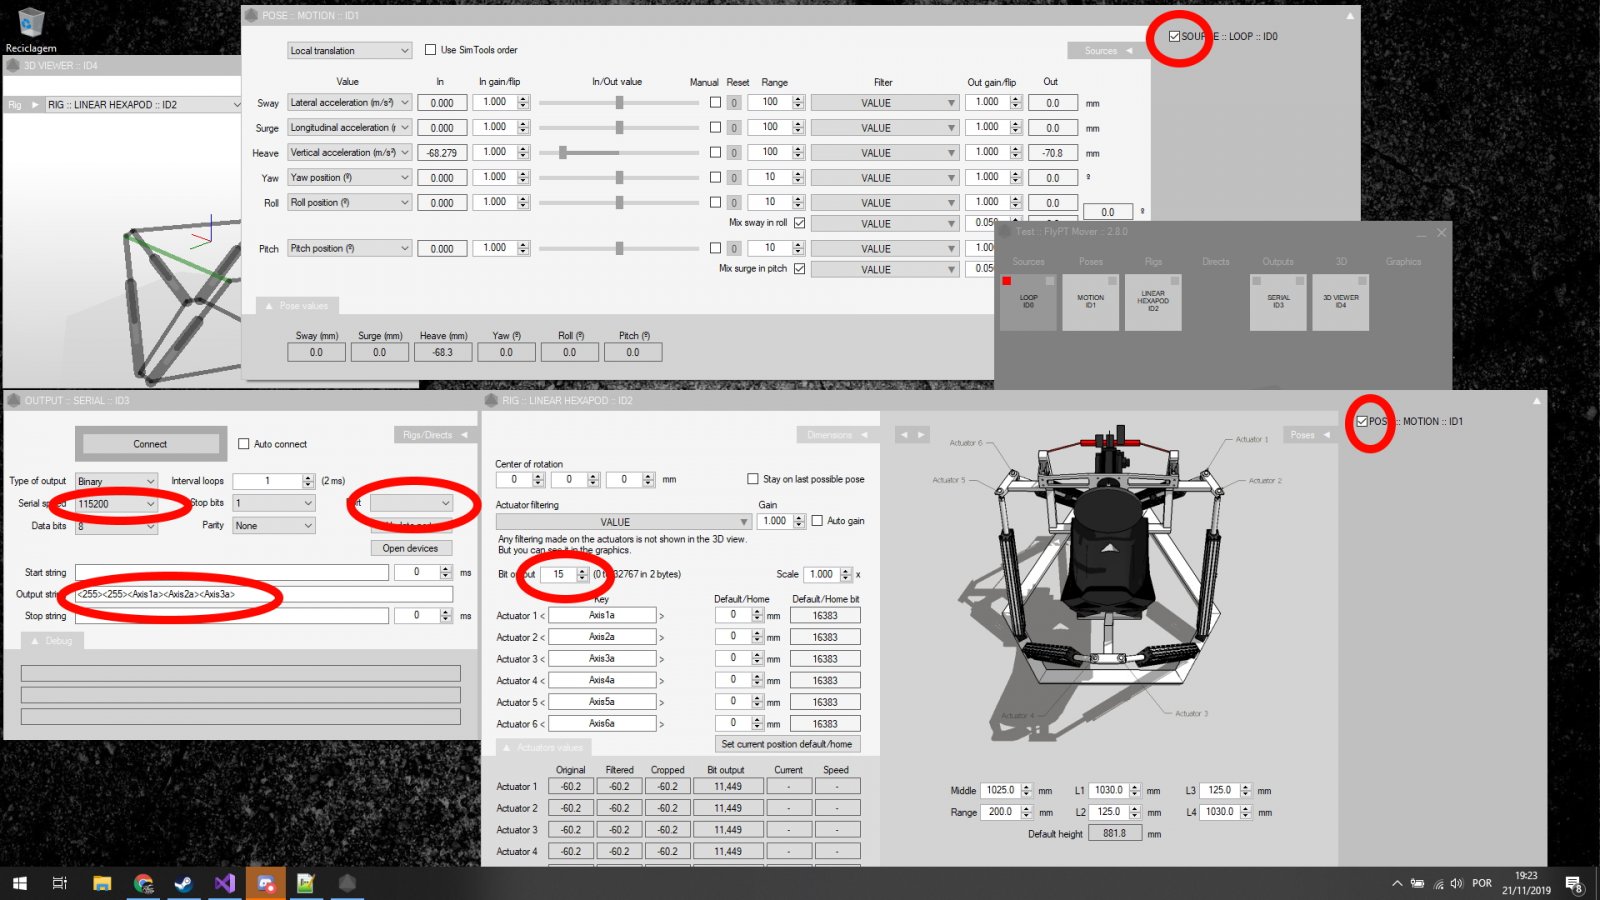Viewport: 1600px width, 900px height.
Task: Launch Visual Studio from the taskbar
Action: click(x=224, y=883)
